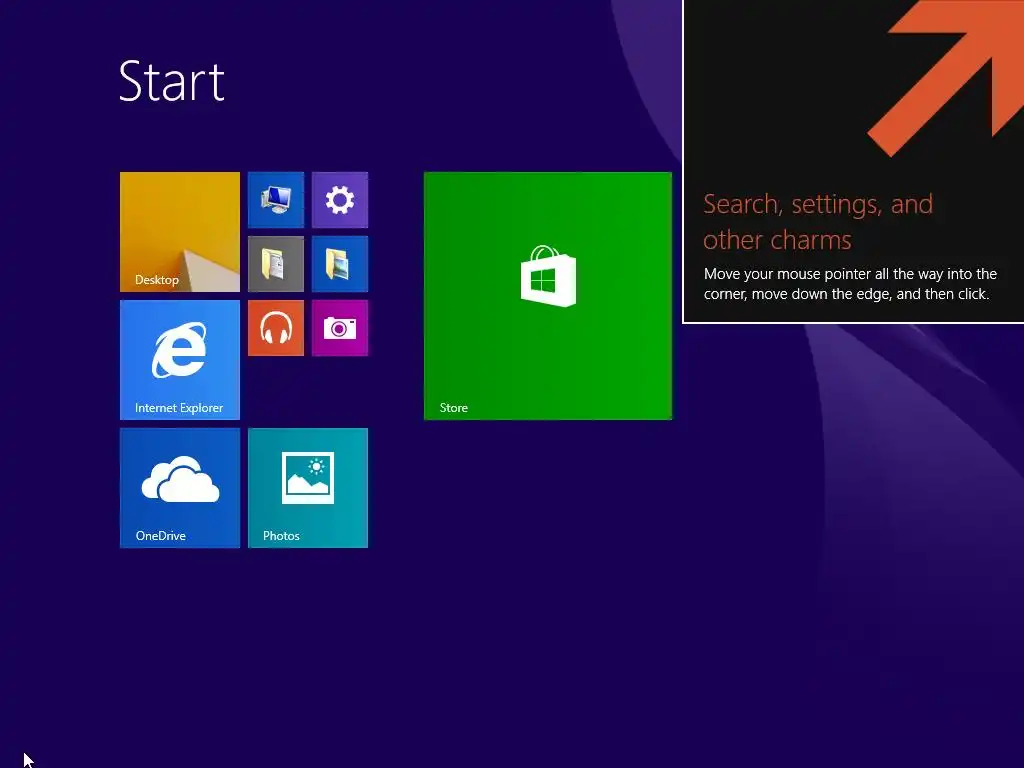Click the Start heading text
Image resolution: width=1024 pixels, height=768 pixels.
pos(172,81)
